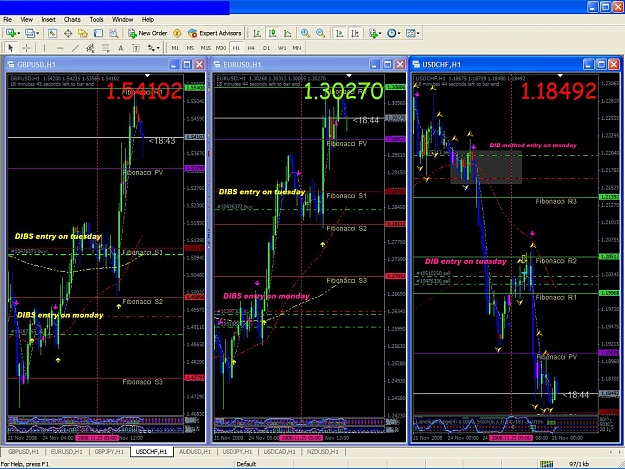
Task: Open the Periods clock icon
Action: 391,33
